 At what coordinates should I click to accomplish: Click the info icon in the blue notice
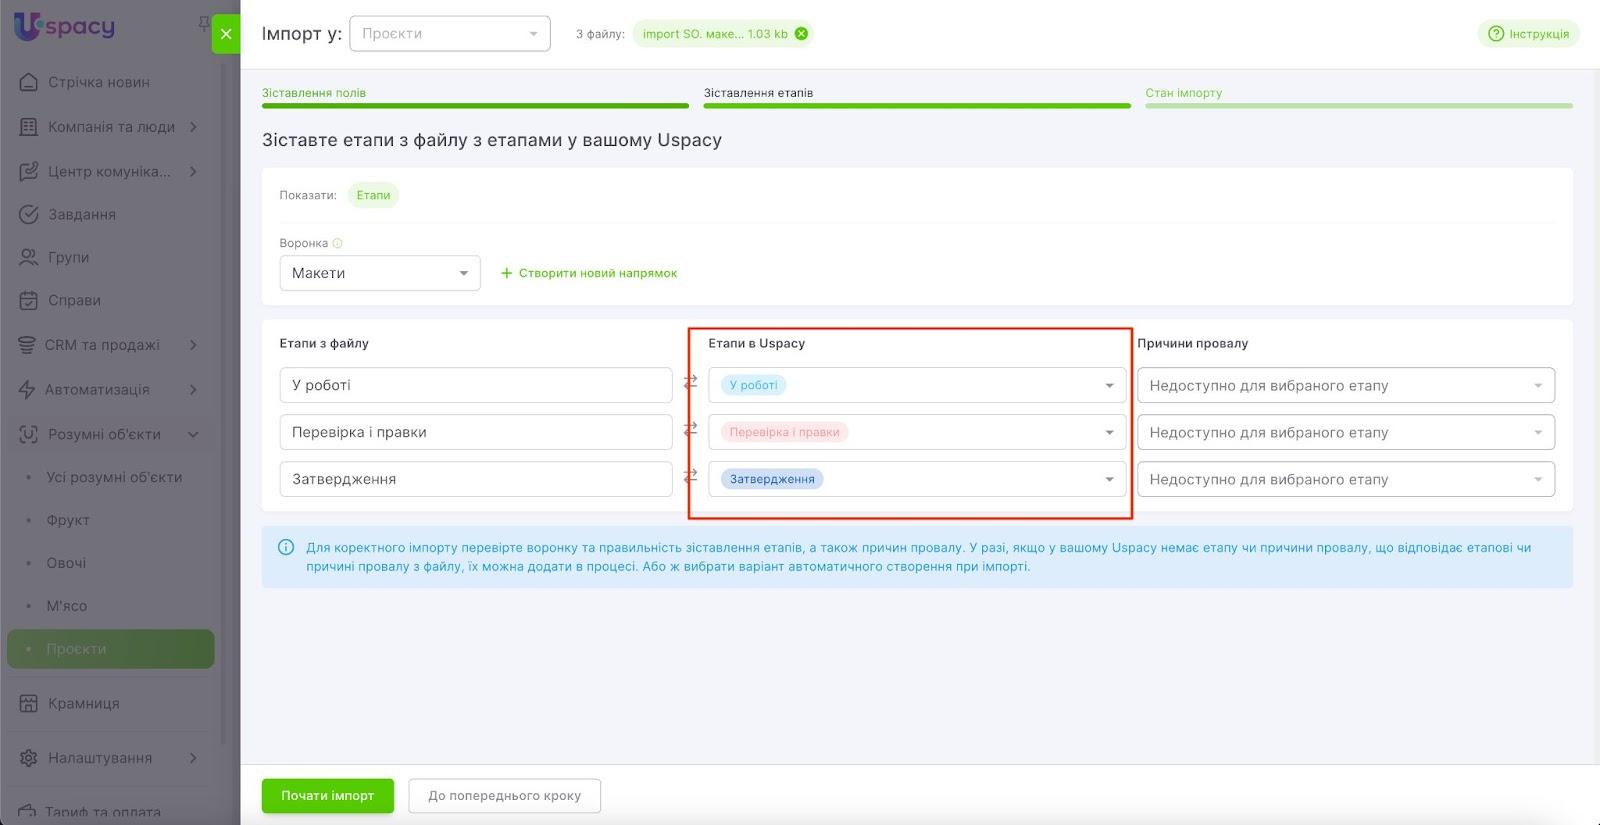pyautogui.click(x=286, y=547)
